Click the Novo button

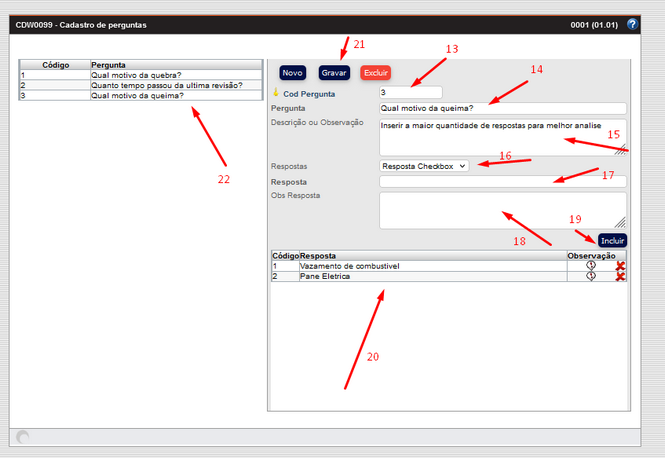(x=292, y=73)
